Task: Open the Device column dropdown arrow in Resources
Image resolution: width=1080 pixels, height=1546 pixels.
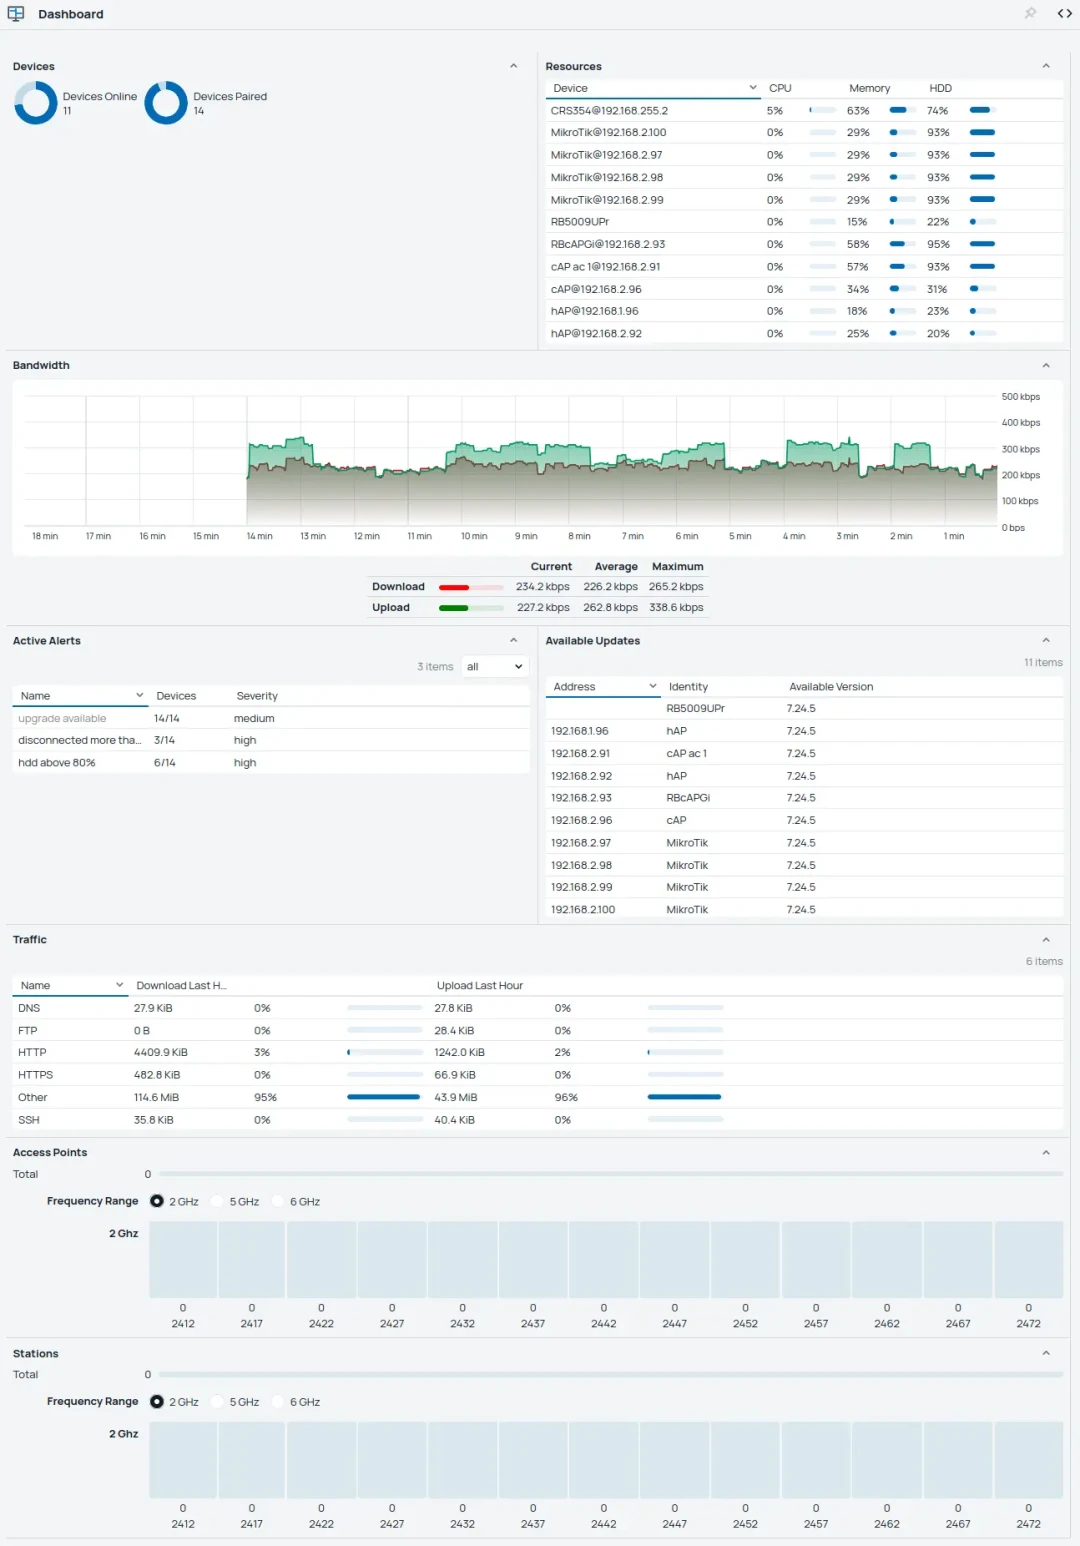Action: (753, 88)
